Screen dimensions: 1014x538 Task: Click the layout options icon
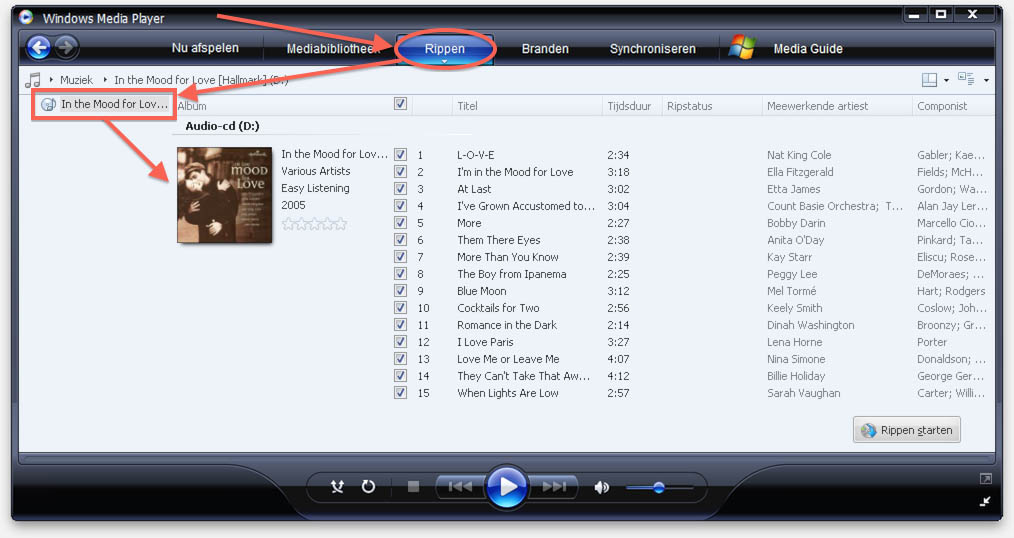point(929,80)
